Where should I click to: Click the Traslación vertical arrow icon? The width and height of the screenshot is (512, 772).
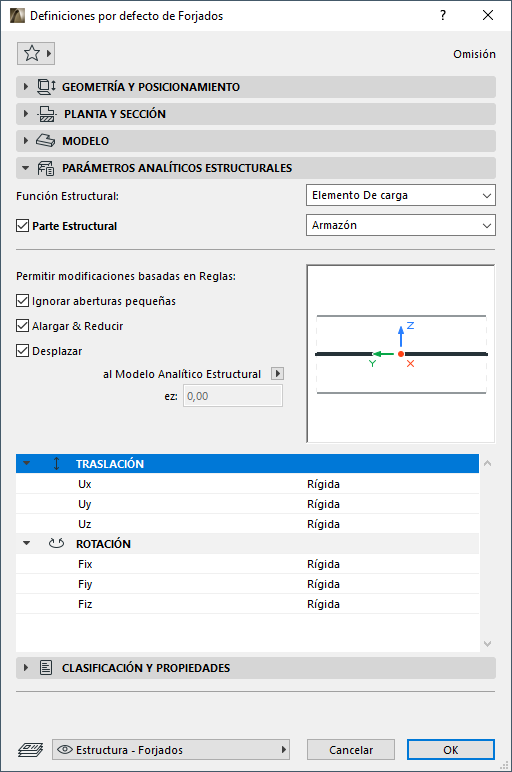(57, 464)
